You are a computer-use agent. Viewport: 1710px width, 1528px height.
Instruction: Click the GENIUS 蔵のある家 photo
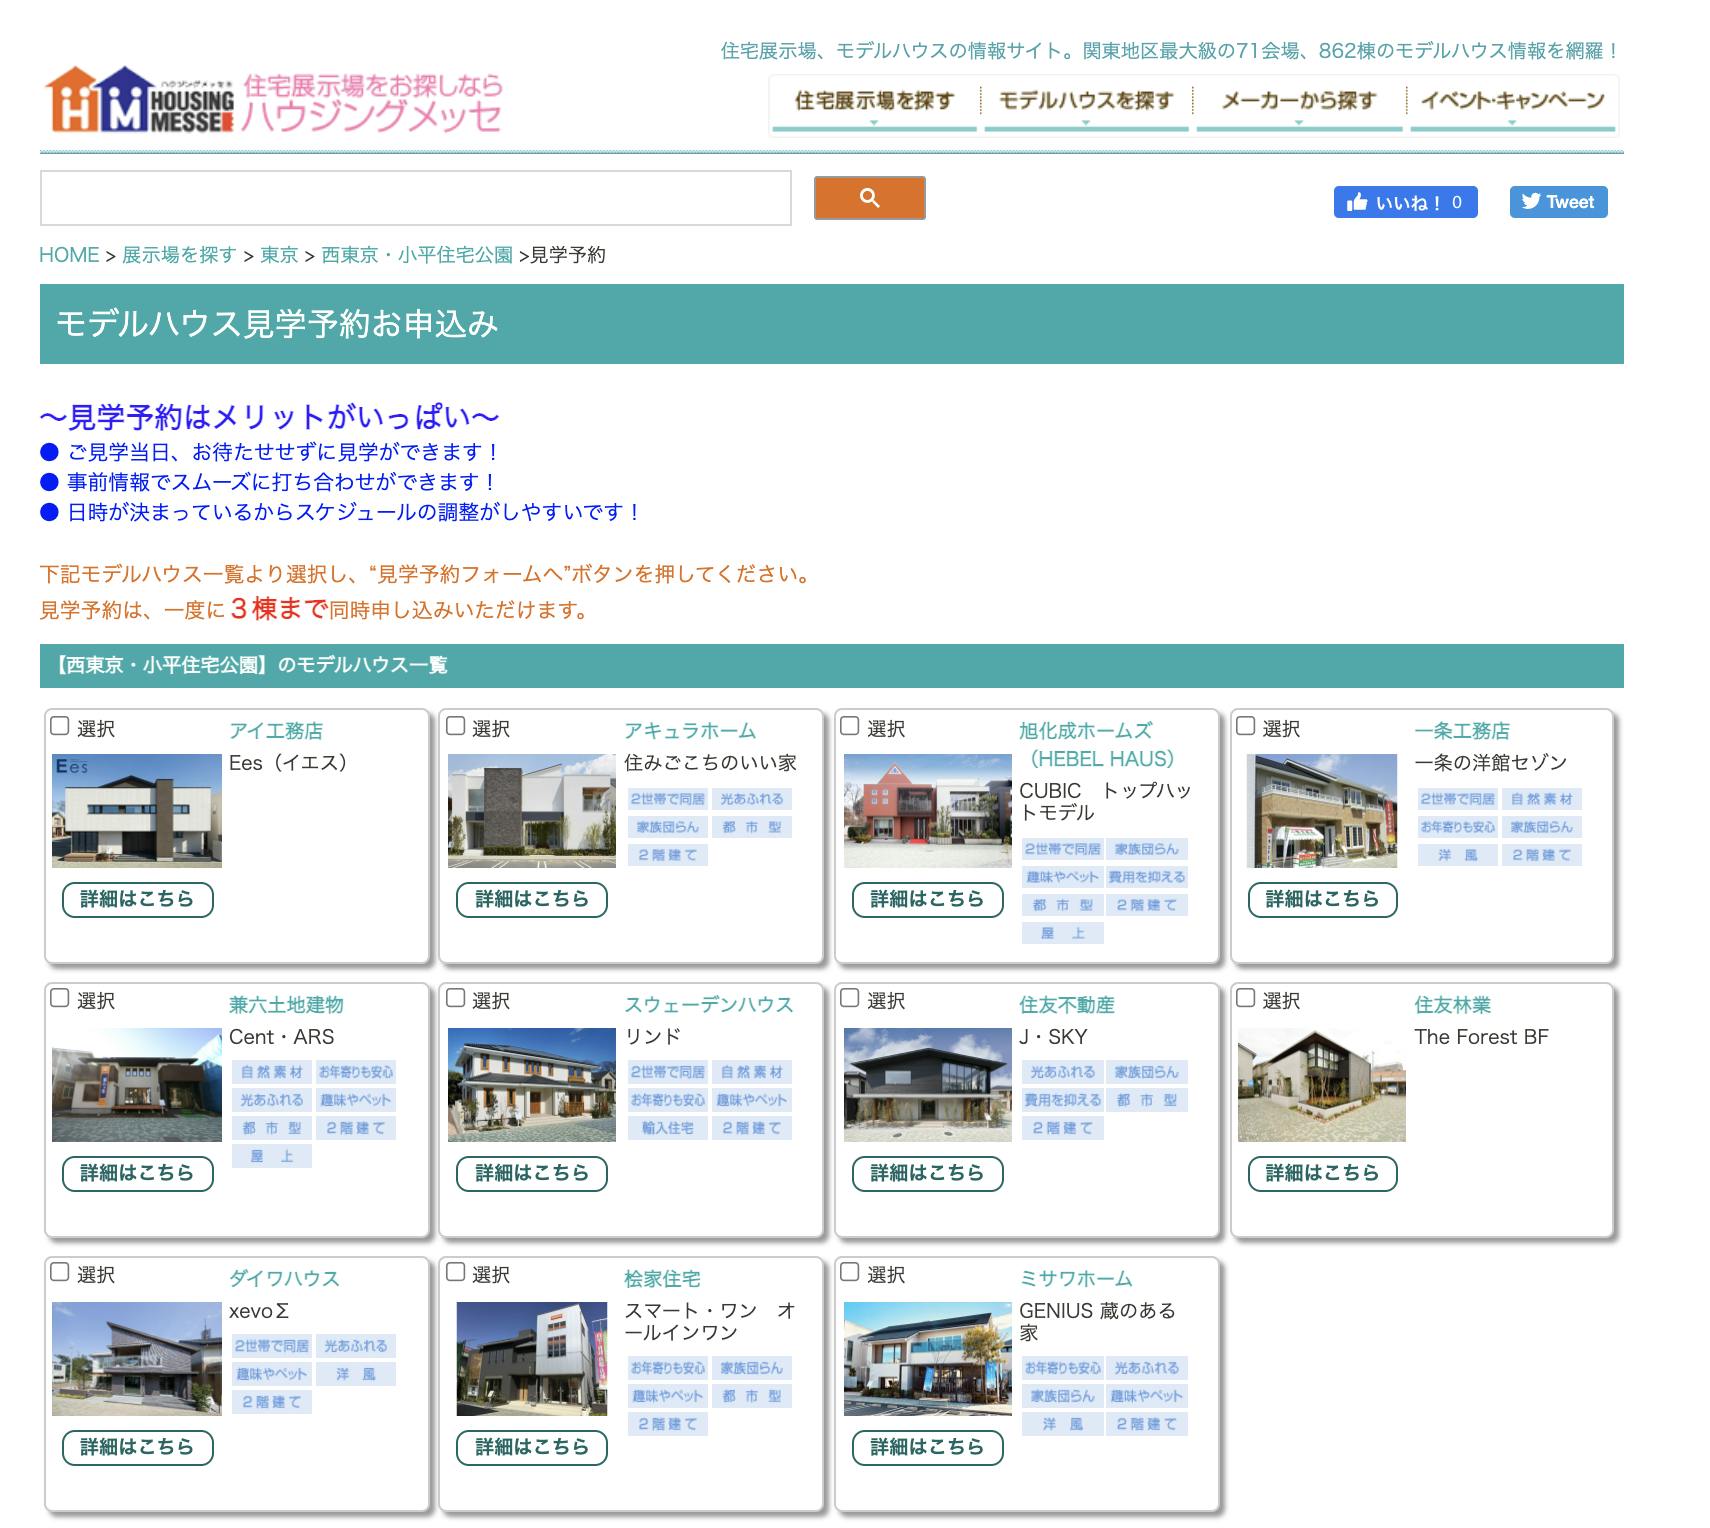click(x=928, y=1359)
